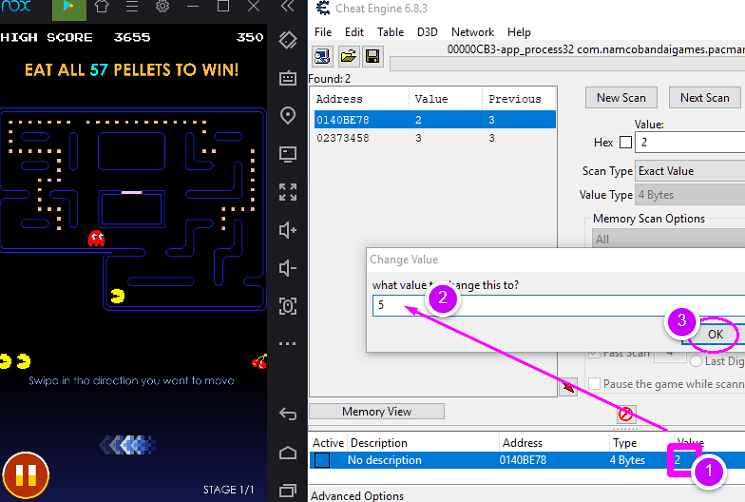Click the save floppy icon in Cheat Engine
The height and width of the screenshot is (502, 745).
click(x=372, y=57)
